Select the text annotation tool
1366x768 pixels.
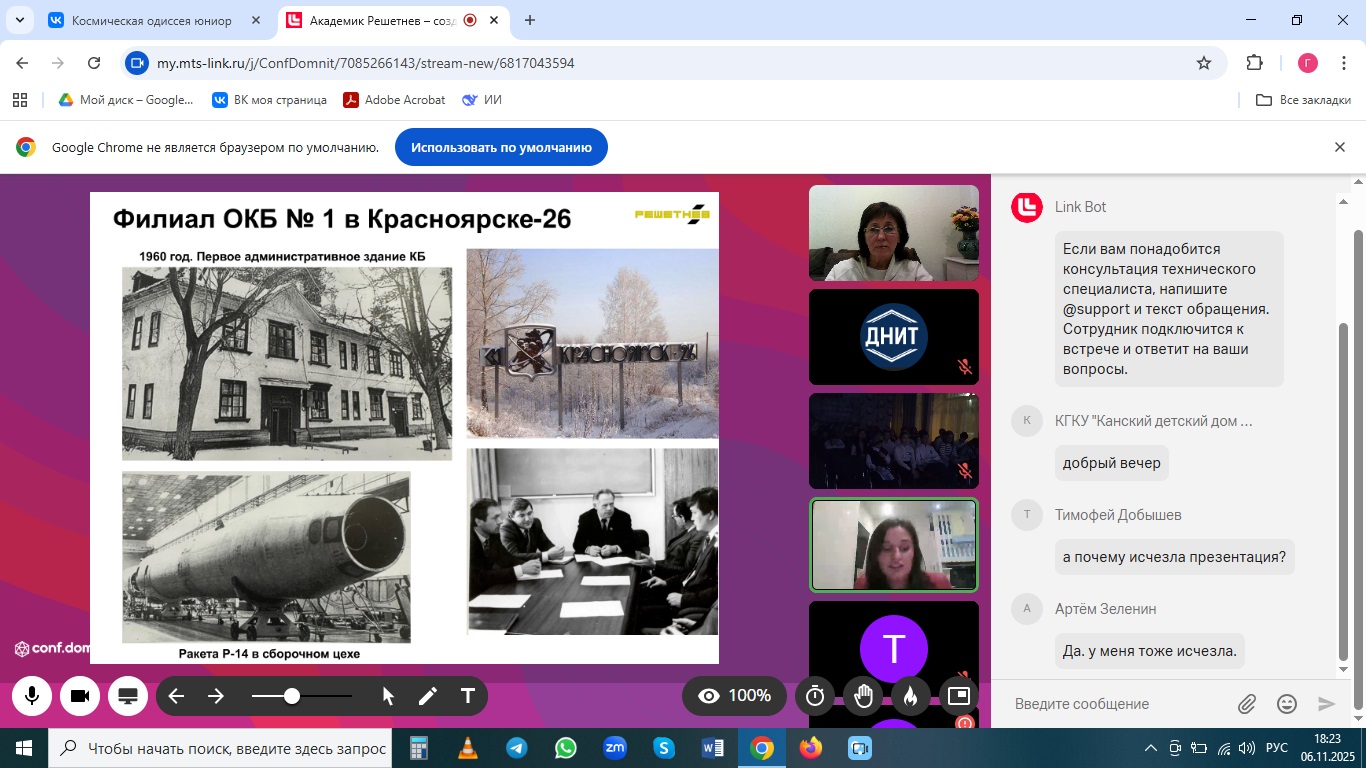[x=467, y=696]
